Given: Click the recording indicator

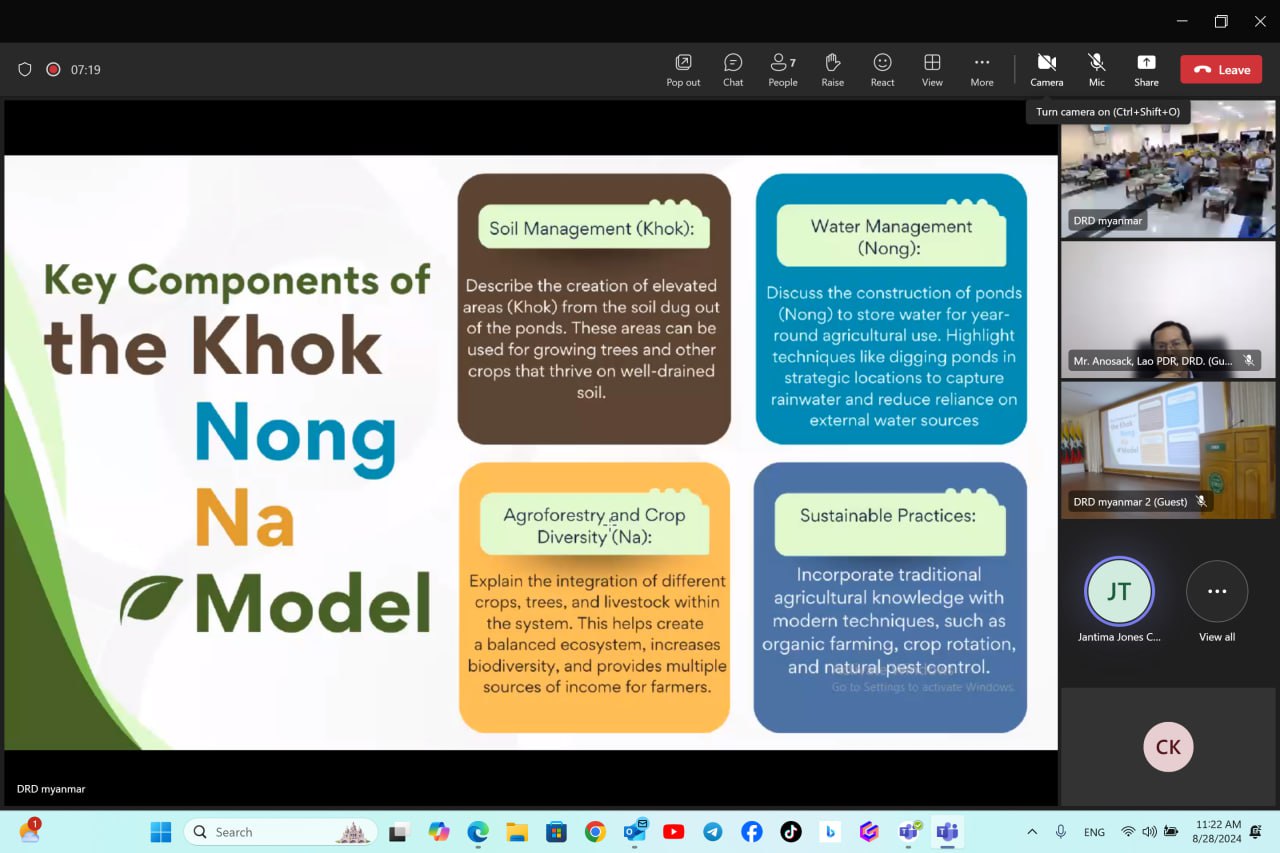Looking at the screenshot, I should click(x=53, y=70).
